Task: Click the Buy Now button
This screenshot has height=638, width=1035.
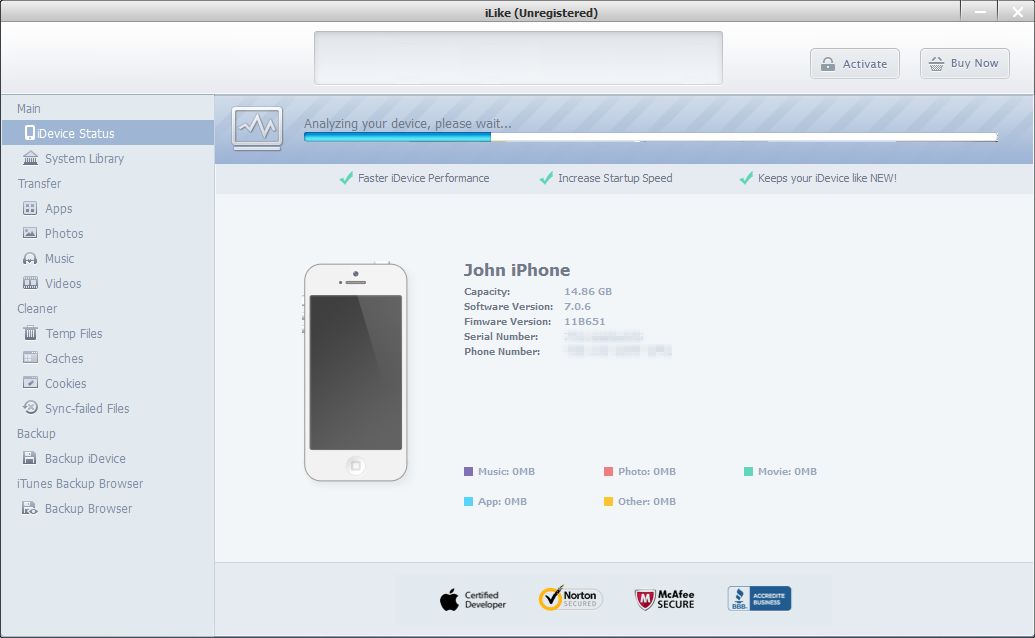Action: 964,63
